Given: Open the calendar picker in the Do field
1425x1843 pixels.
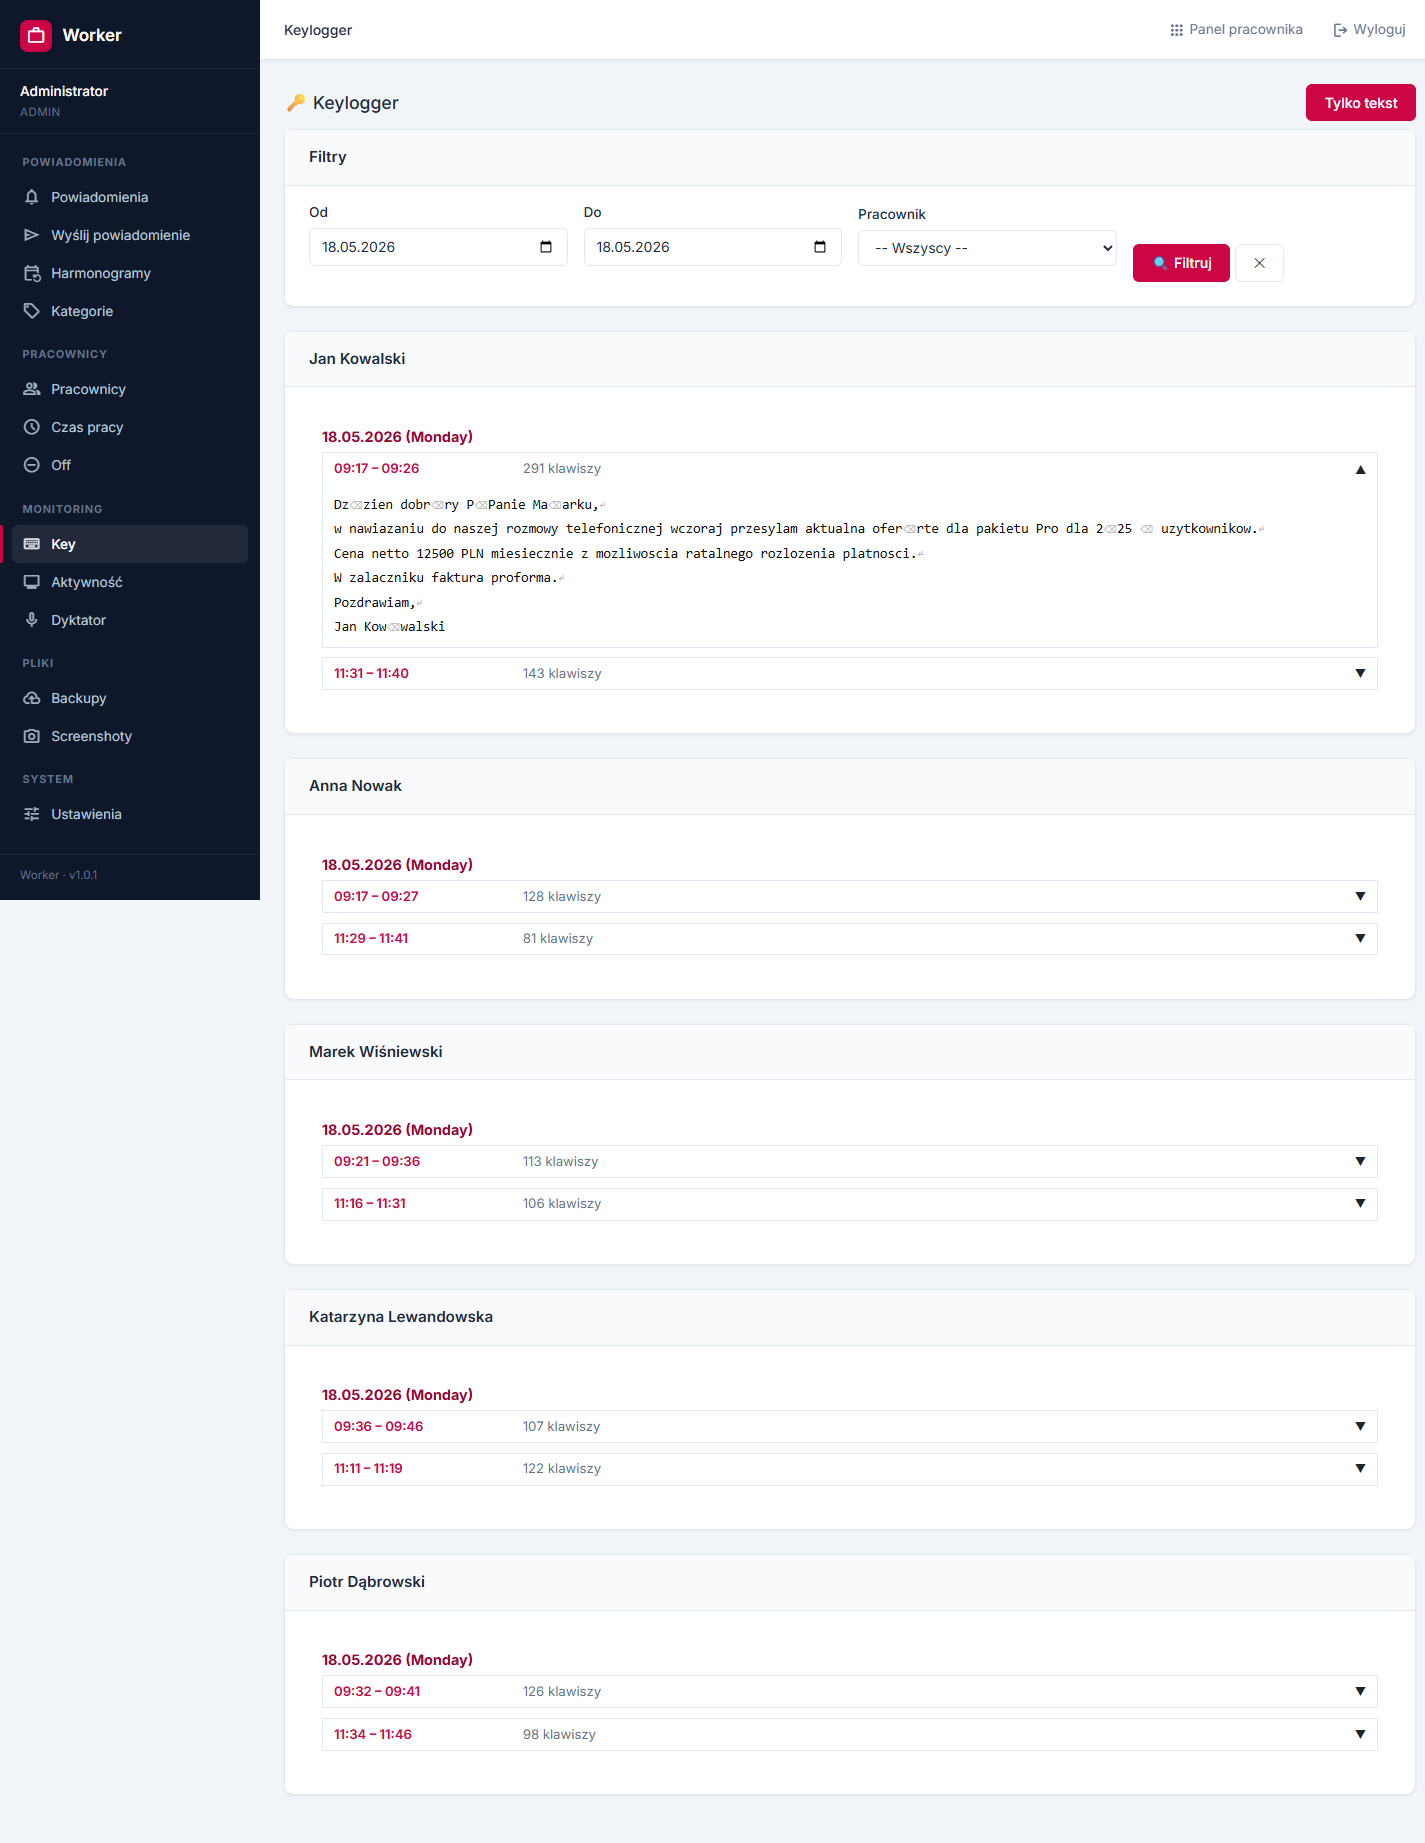Looking at the screenshot, I should (x=820, y=247).
